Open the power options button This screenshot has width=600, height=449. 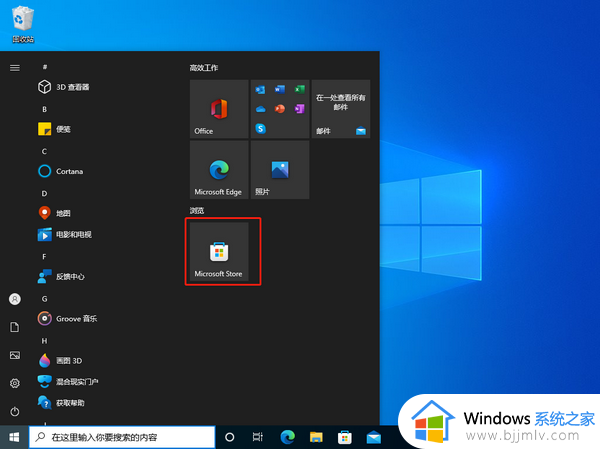[15, 411]
